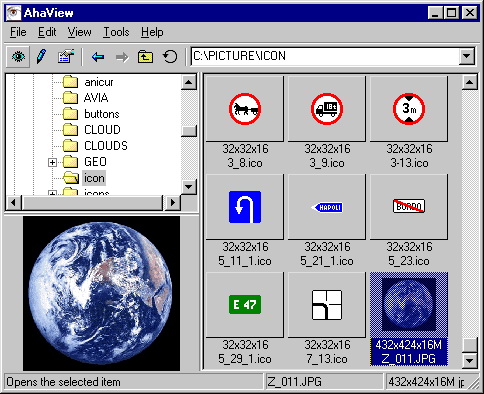Open the File menu
484x394 pixels.
(x=18, y=32)
